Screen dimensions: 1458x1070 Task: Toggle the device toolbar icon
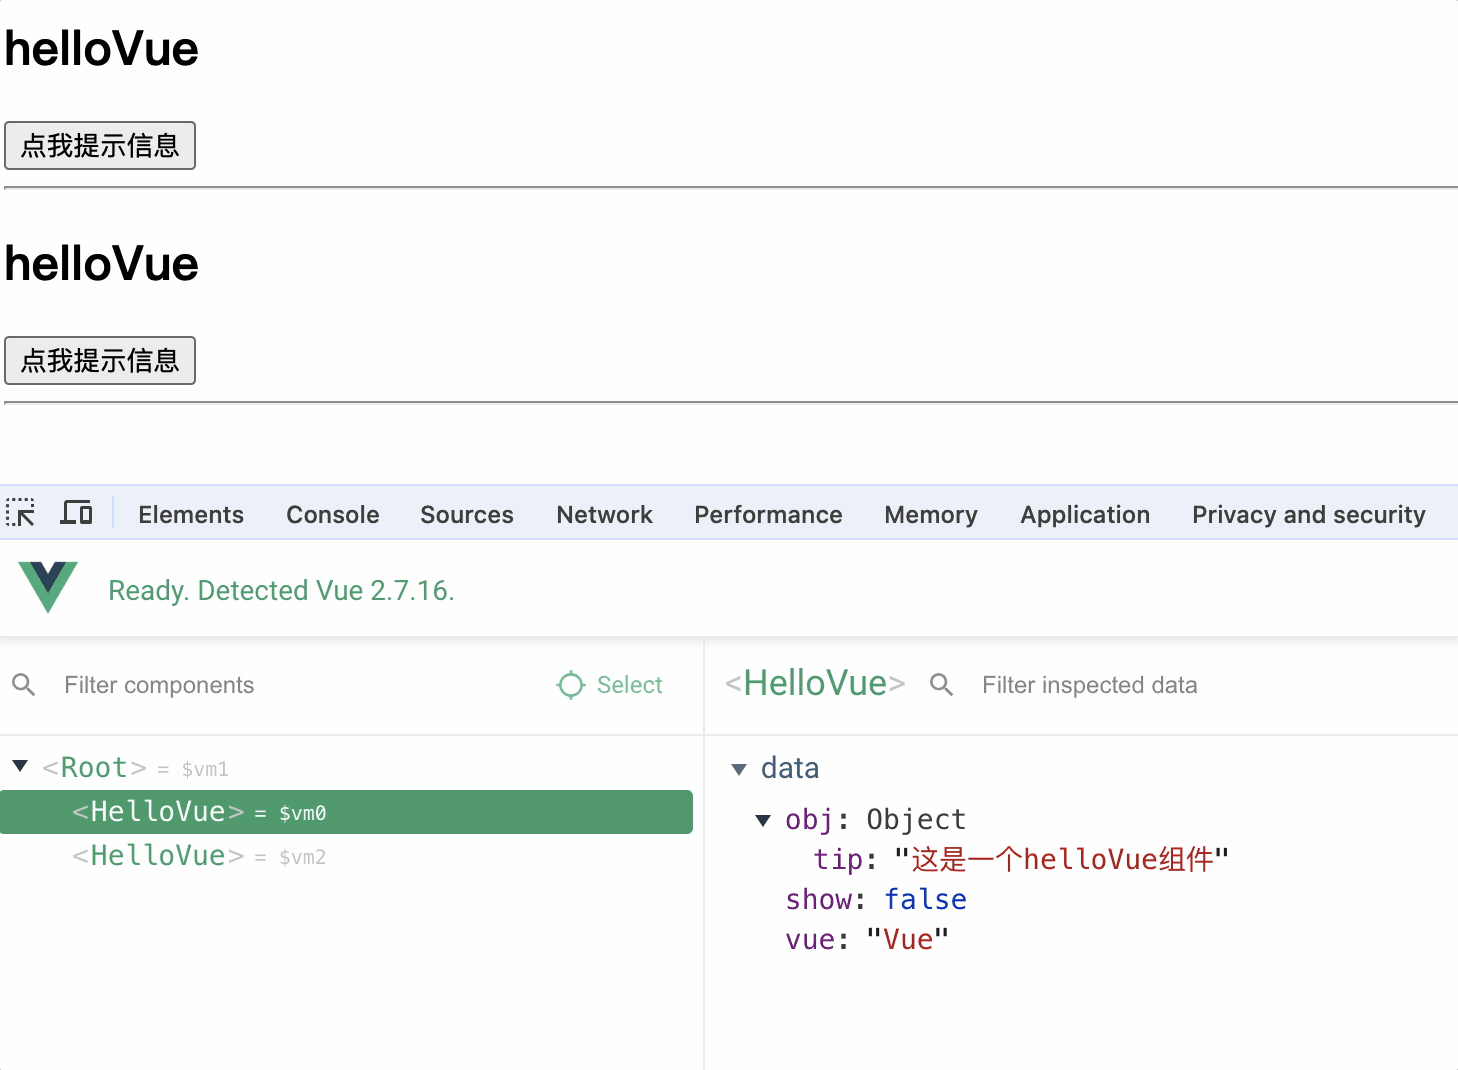(x=76, y=513)
